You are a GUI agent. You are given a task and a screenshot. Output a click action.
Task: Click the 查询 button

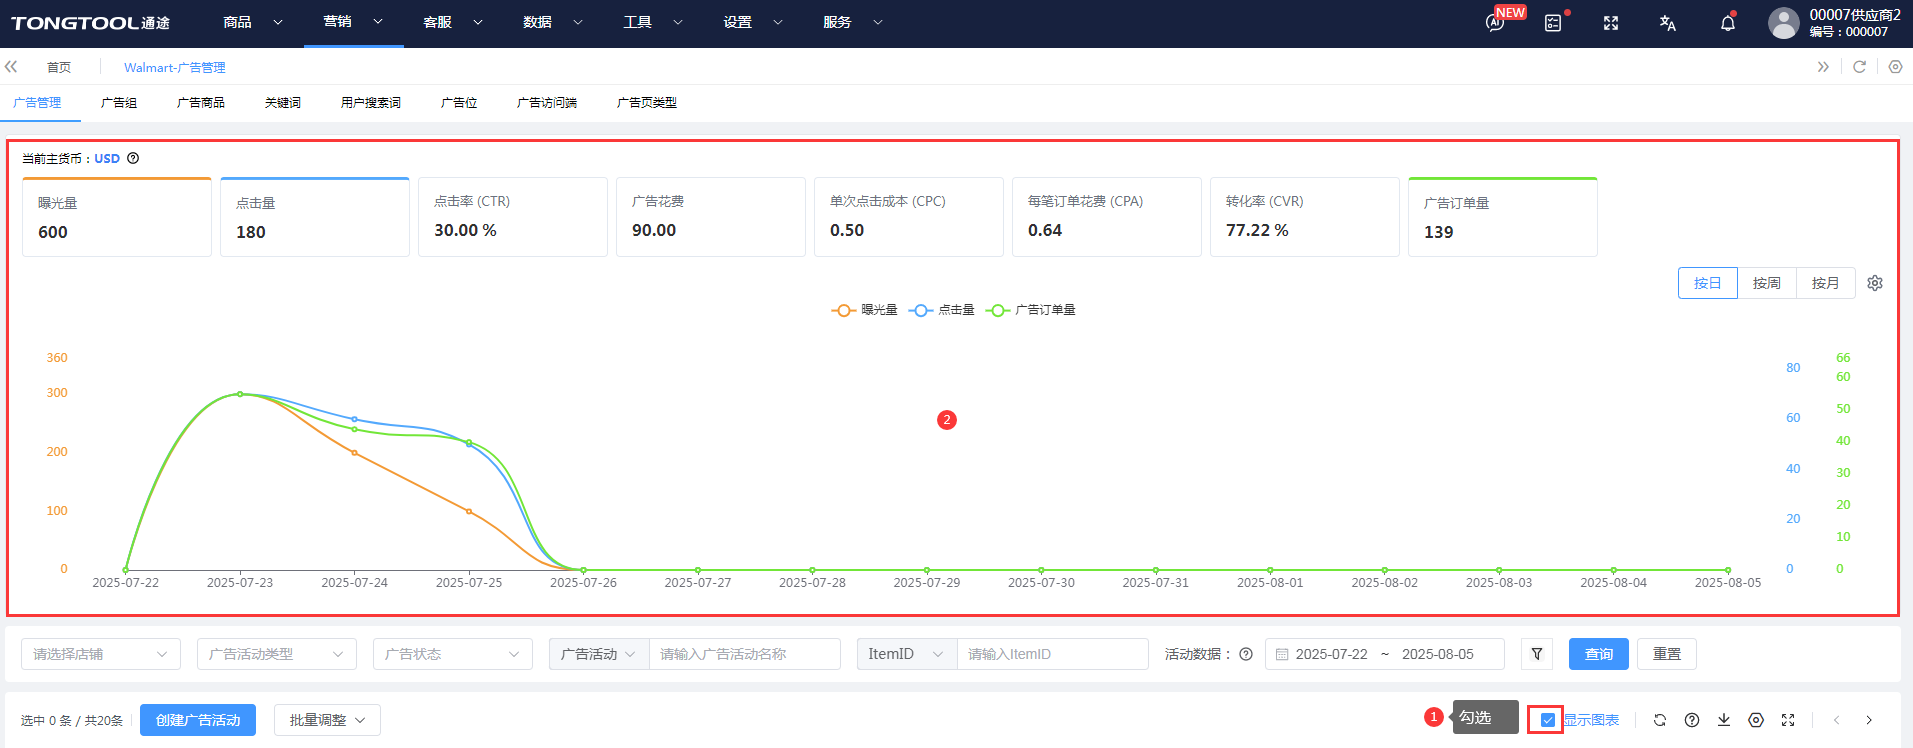(1598, 654)
